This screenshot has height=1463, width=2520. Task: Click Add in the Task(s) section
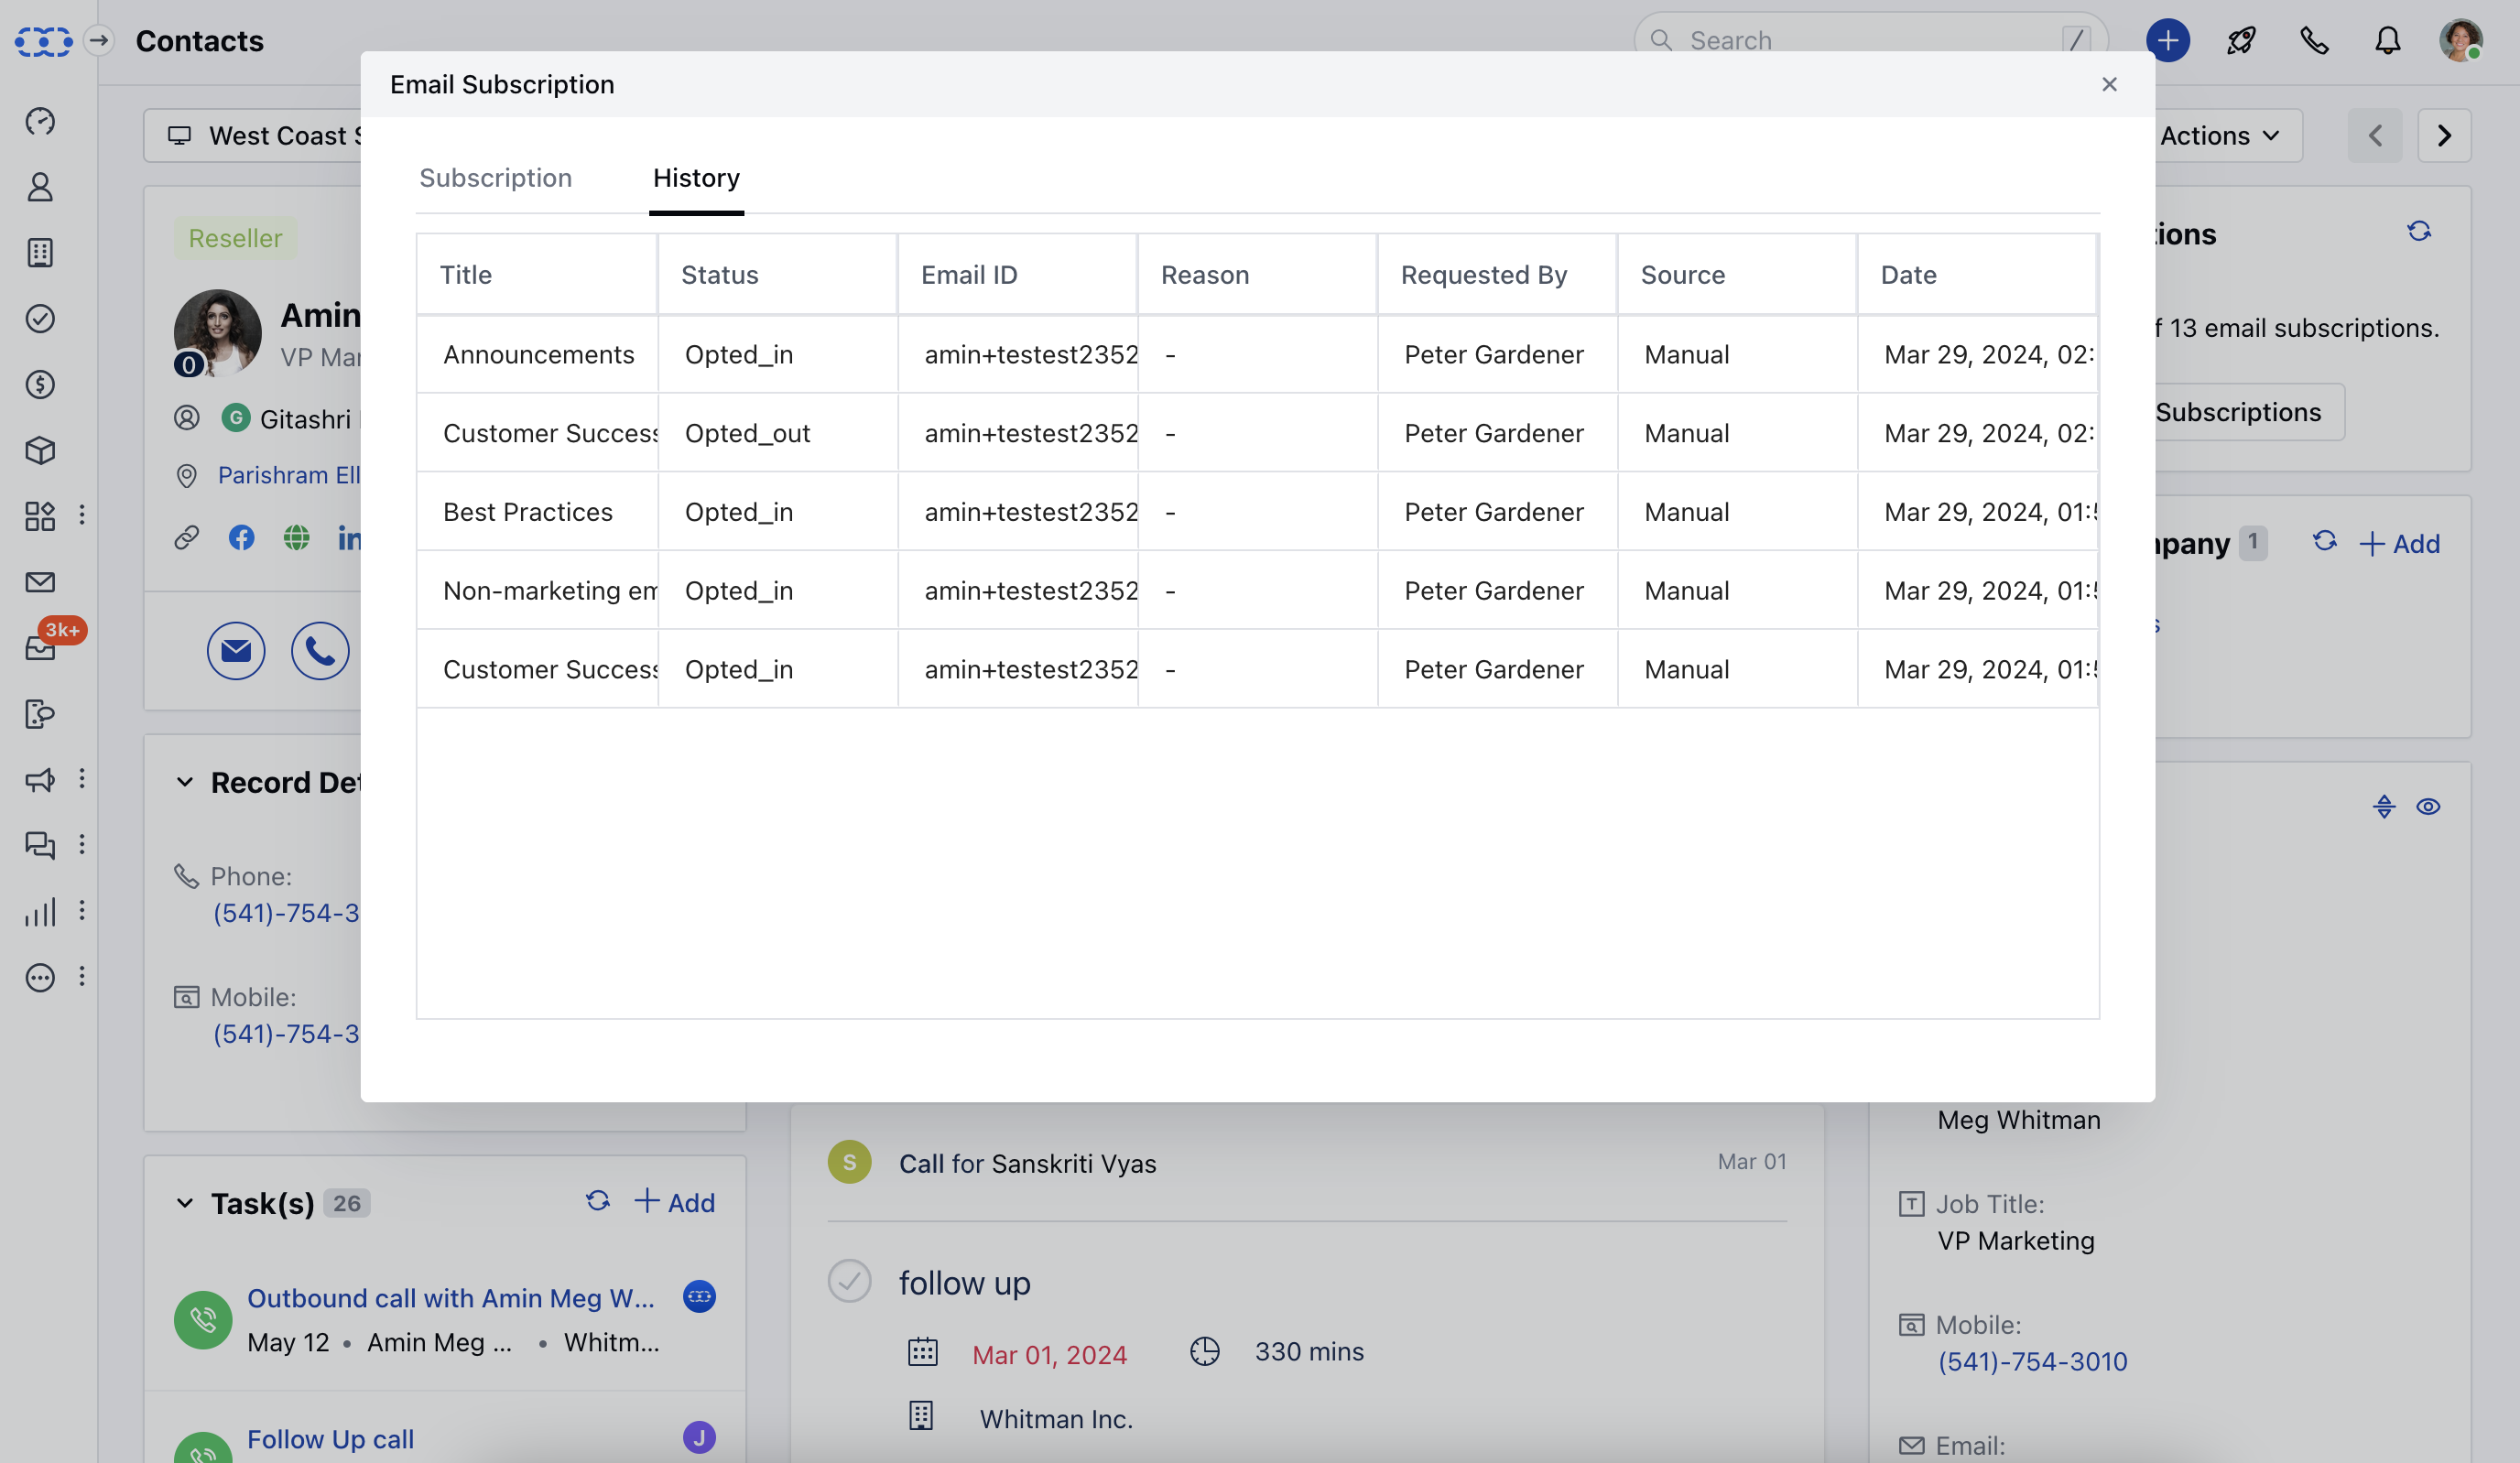click(x=675, y=1202)
